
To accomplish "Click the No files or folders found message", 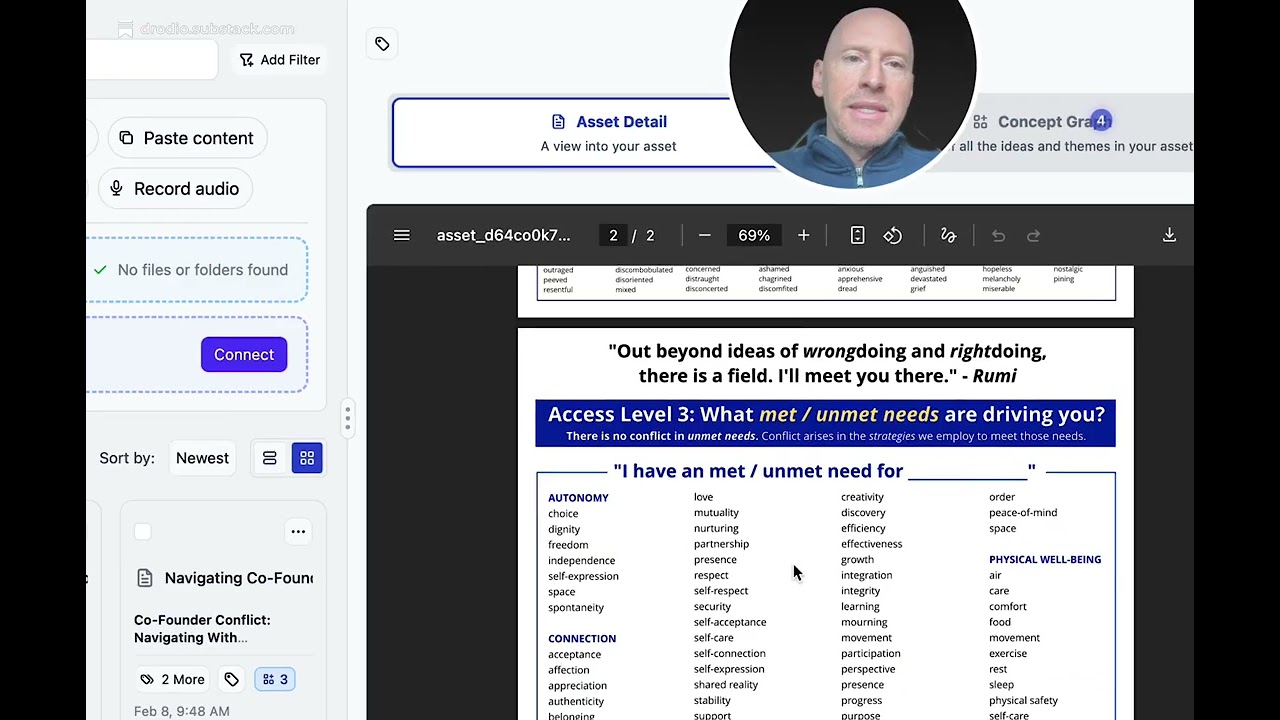I will (202, 270).
